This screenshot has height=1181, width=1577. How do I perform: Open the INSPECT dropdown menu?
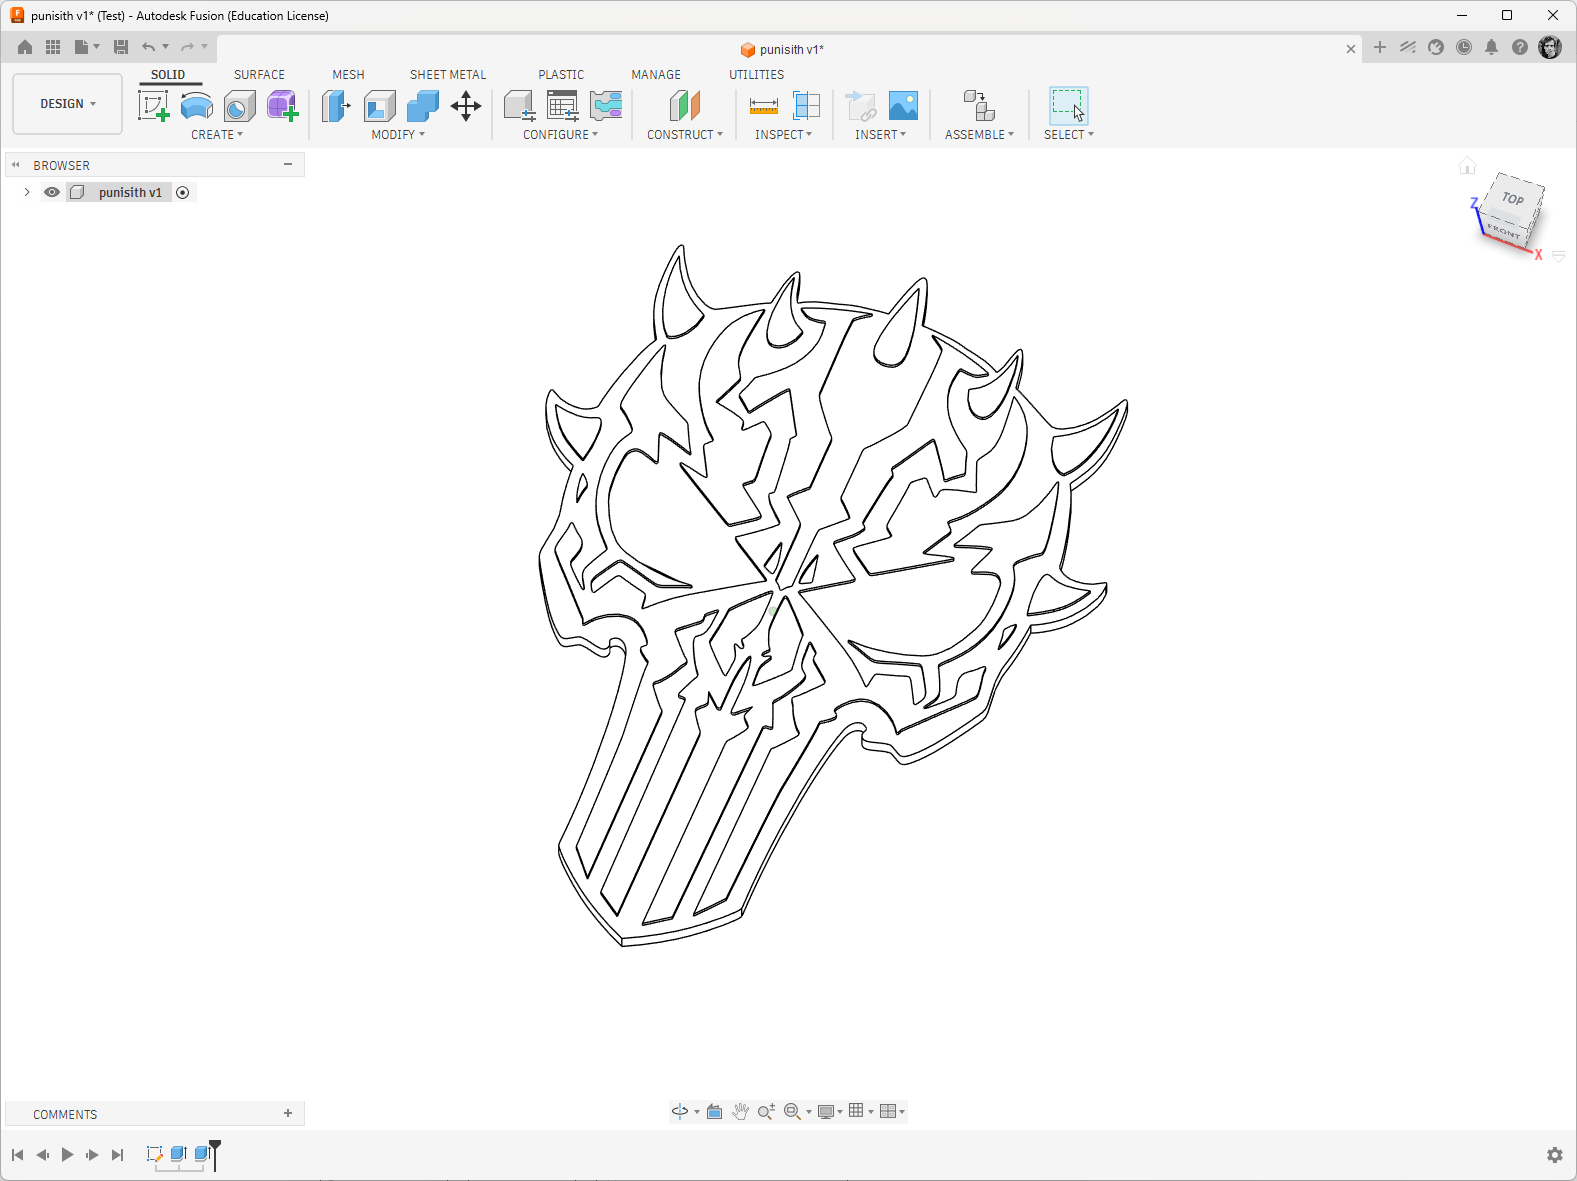coord(783,135)
